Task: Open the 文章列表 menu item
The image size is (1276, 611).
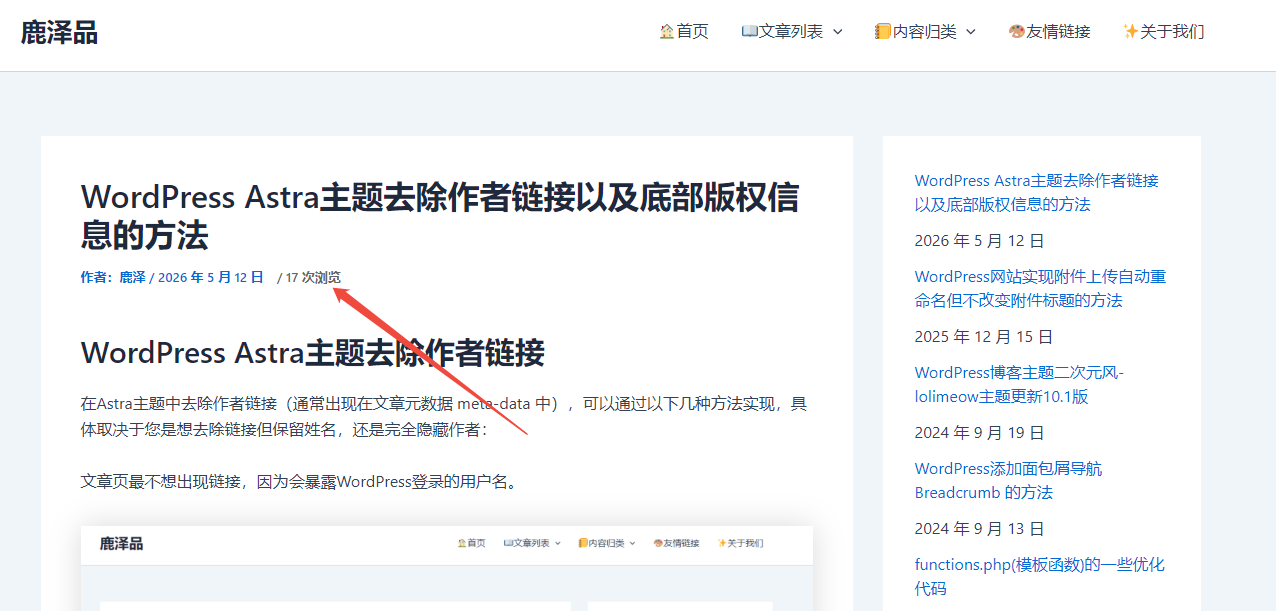Action: point(783,32)
